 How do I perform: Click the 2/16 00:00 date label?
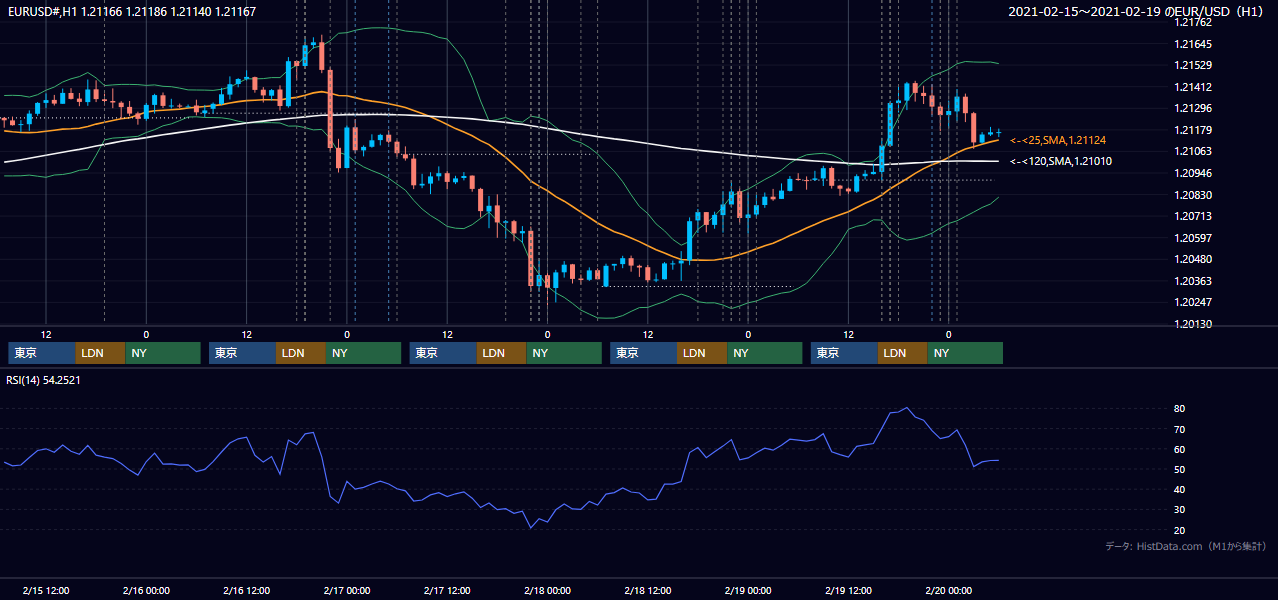click(x=146, y=590)
